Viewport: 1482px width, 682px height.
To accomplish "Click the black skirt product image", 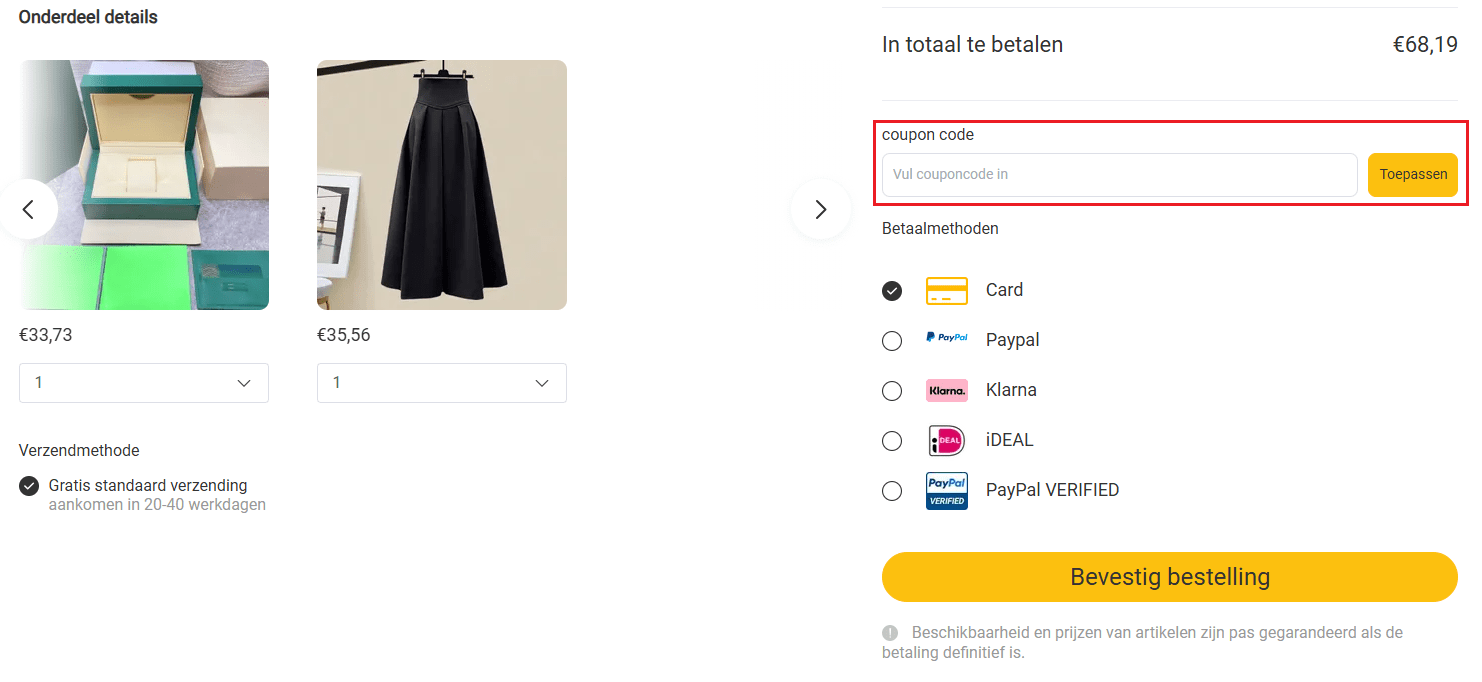I will (441, 185).
